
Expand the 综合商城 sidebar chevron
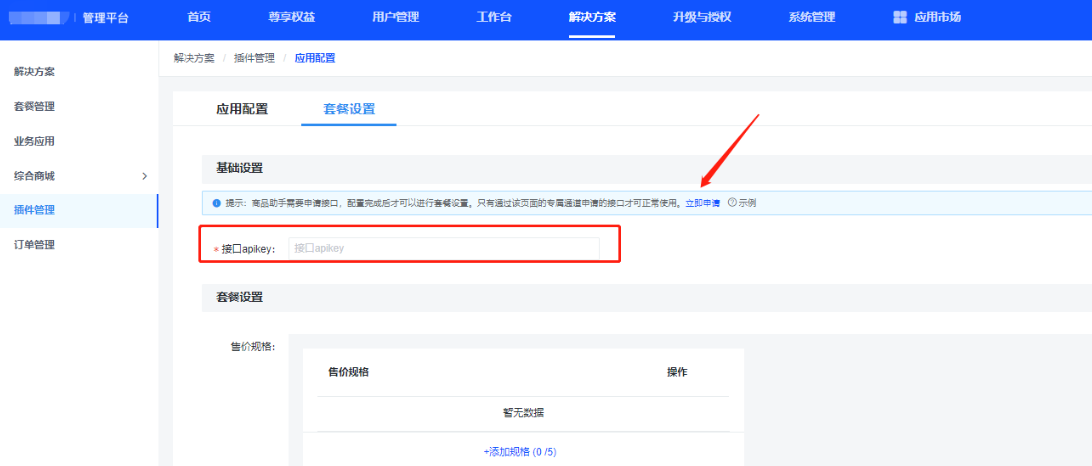(x=144, y=176)
